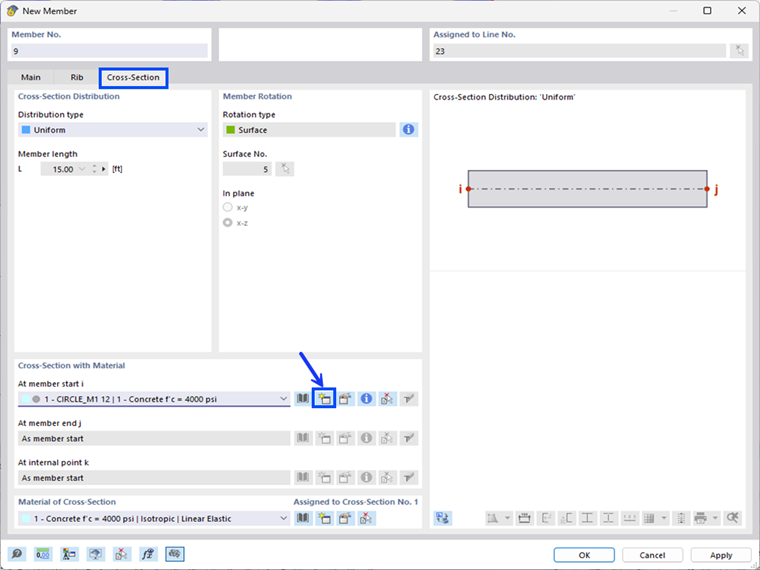Open view shape dropdown arrow in preview toolbar

(507, 518)
